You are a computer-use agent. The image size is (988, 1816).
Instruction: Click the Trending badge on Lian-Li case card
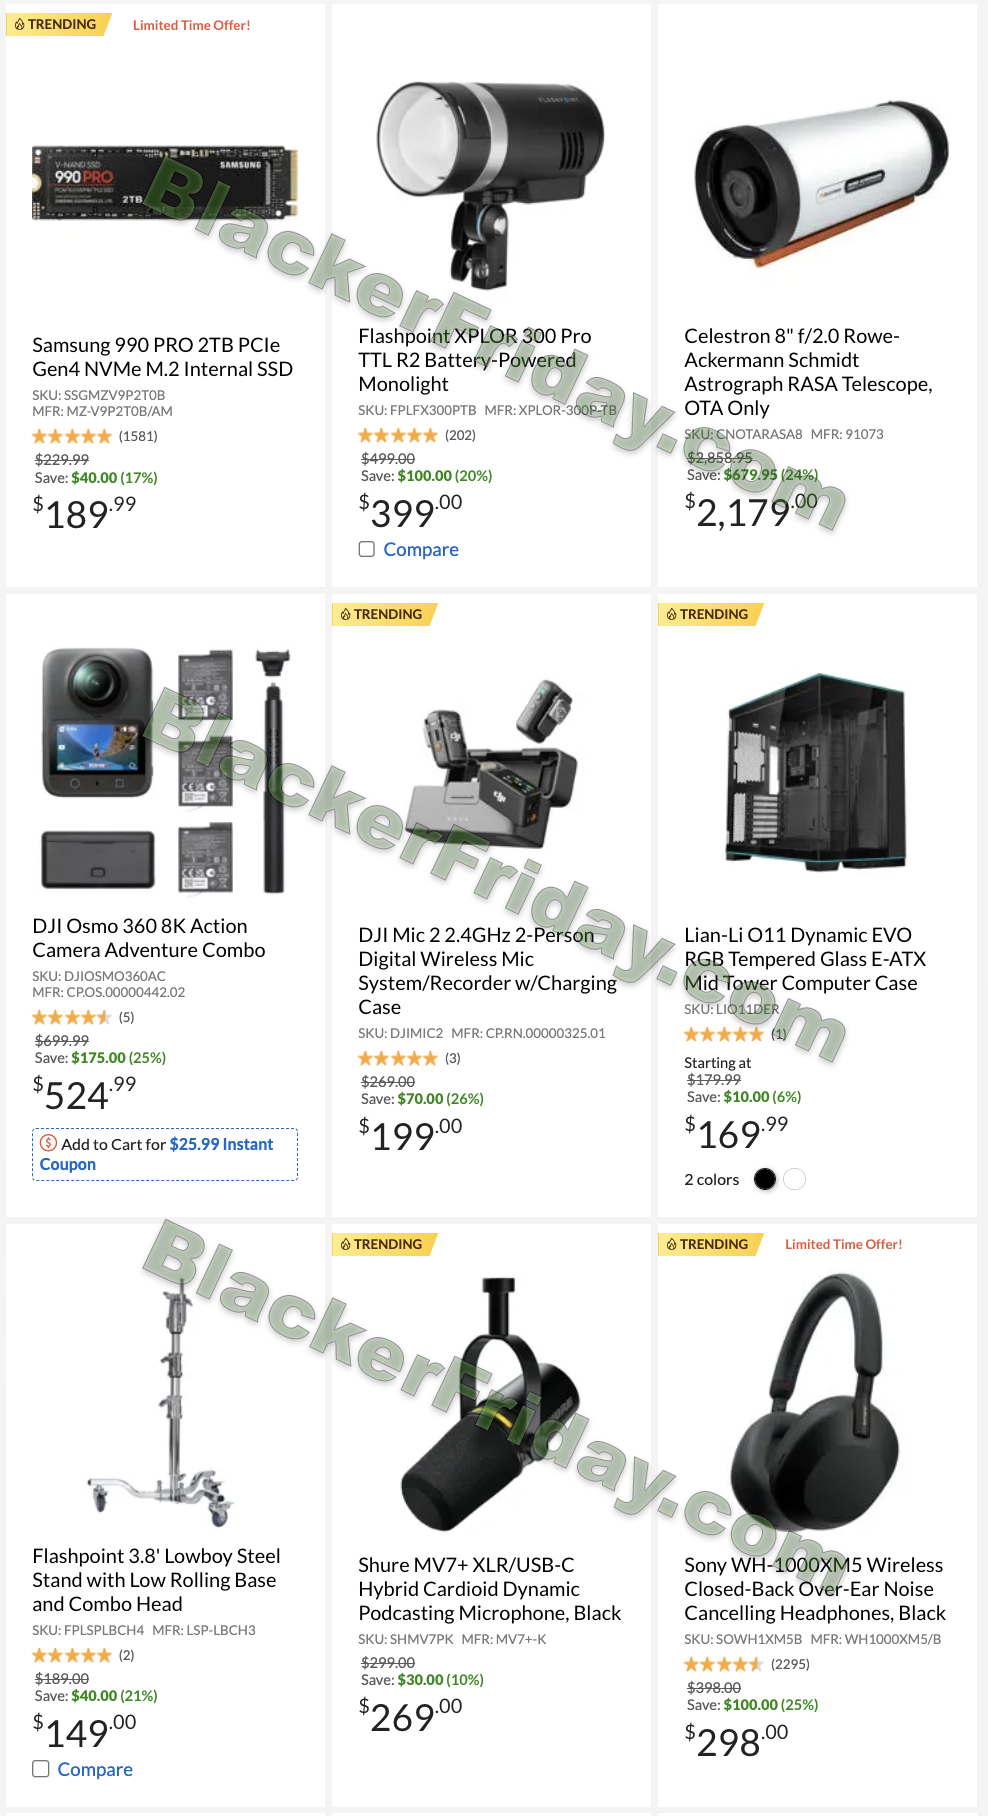[x=710, y=614]
